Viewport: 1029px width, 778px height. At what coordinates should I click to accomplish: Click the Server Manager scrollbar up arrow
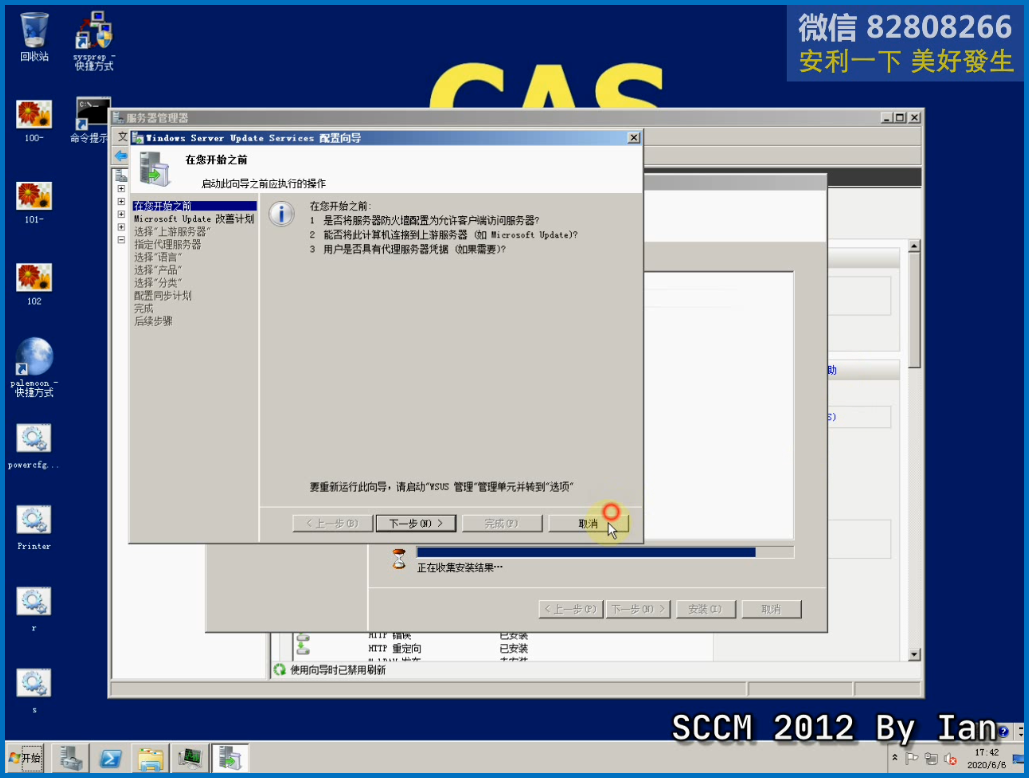click(914, 246)
